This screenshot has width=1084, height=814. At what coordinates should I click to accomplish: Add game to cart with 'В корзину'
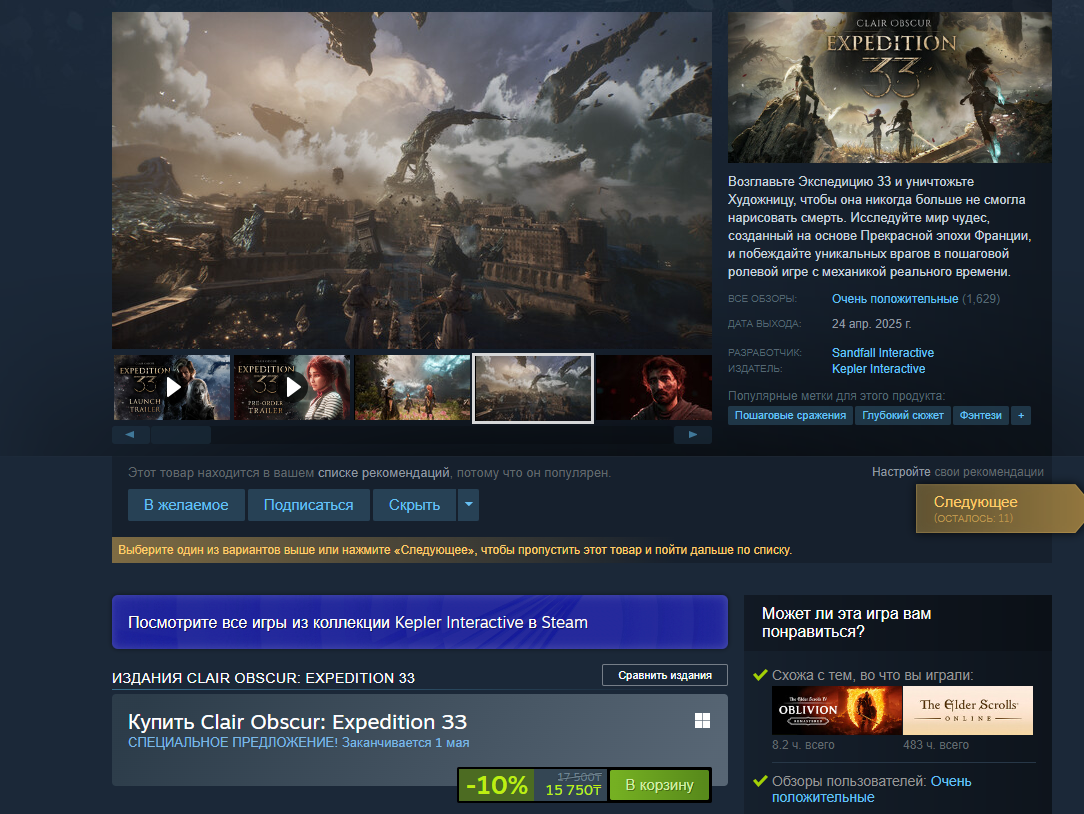(x=660, y=785)
